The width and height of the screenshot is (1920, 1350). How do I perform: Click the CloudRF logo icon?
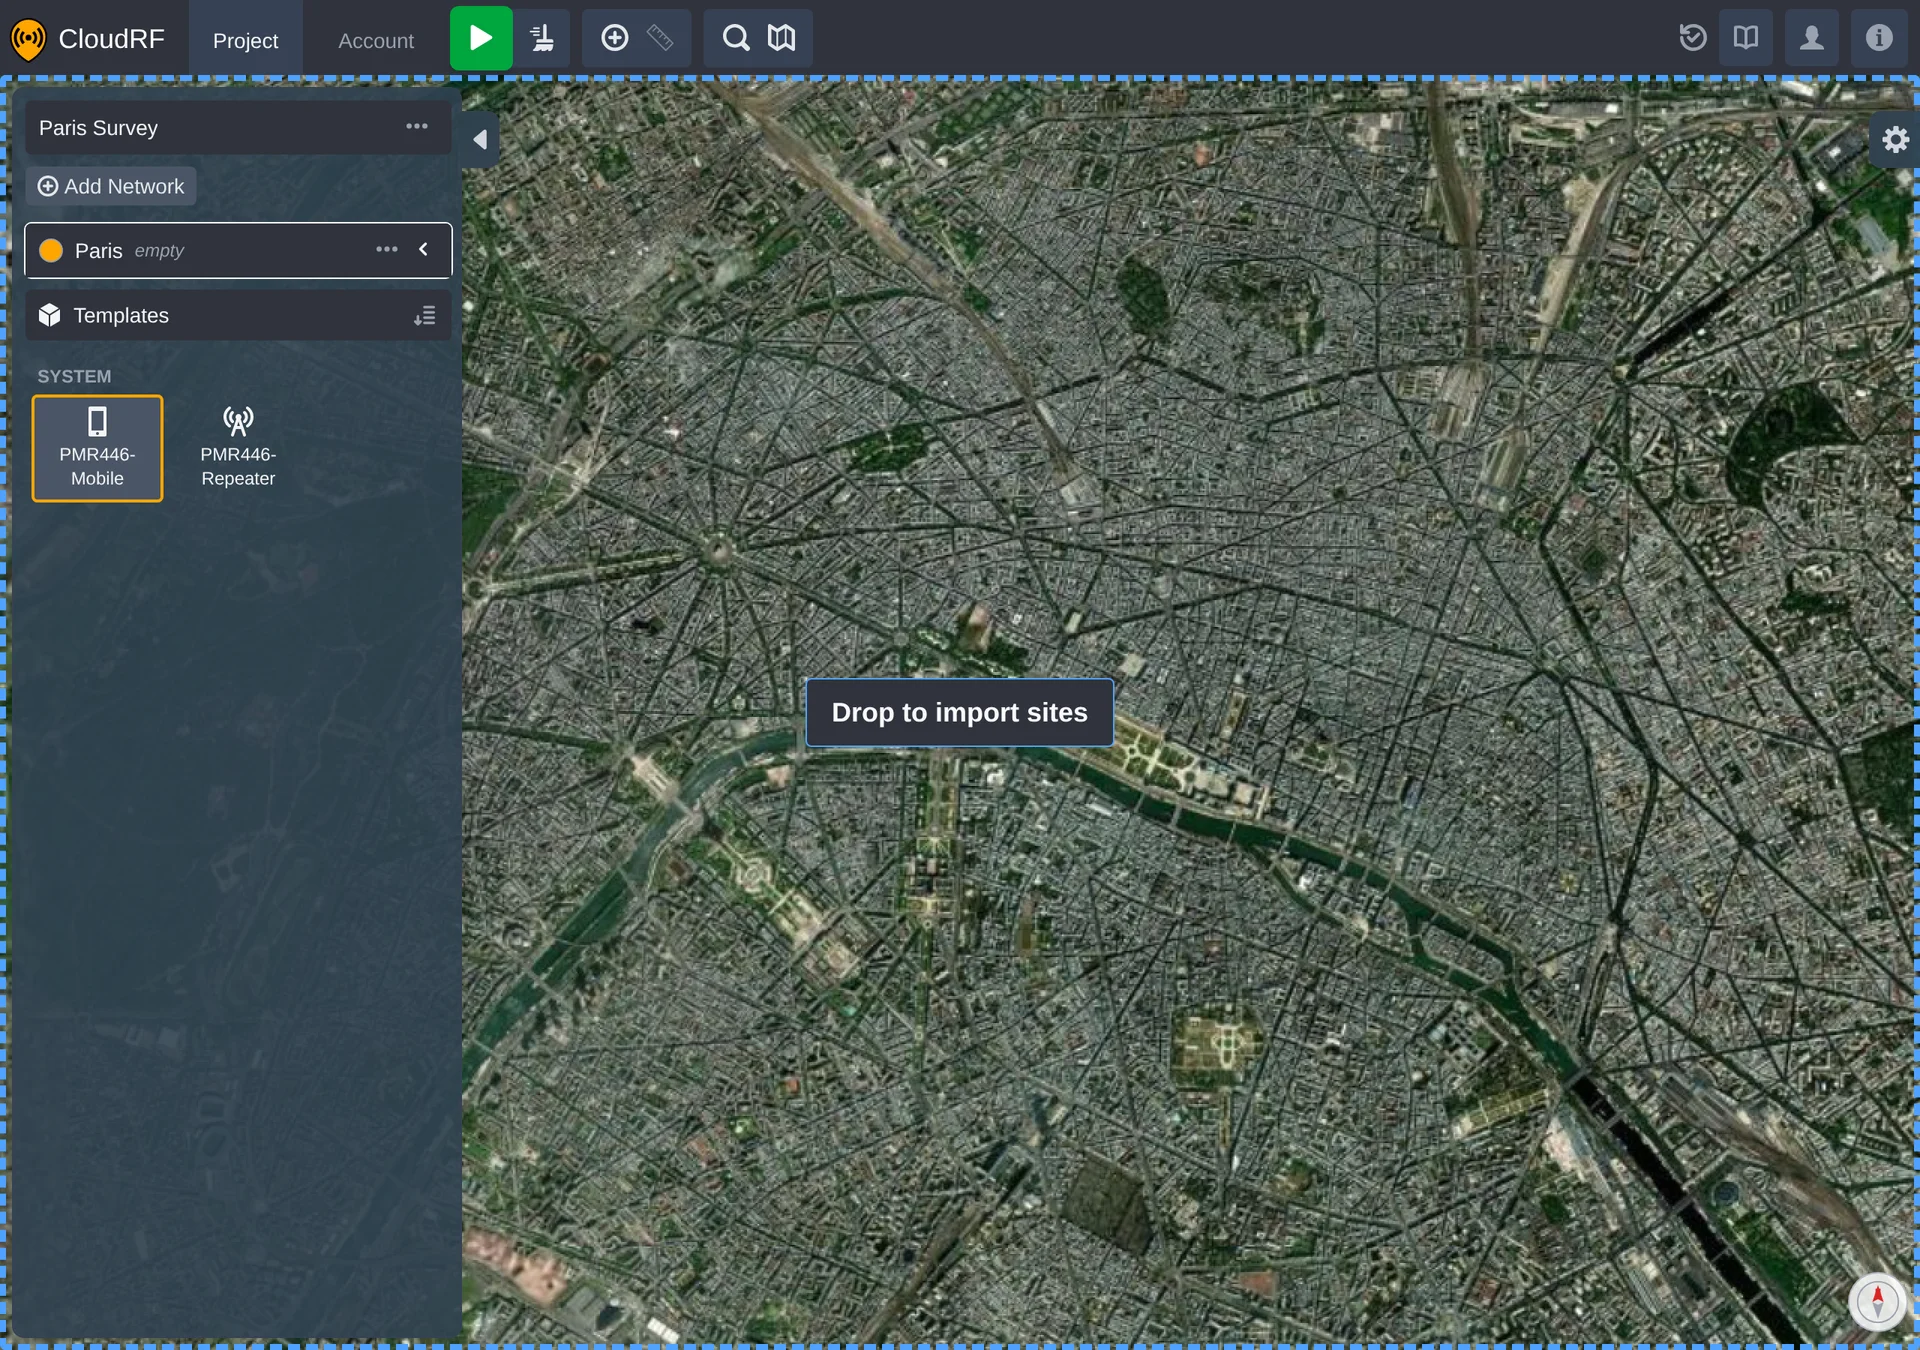tap(28, 40)
